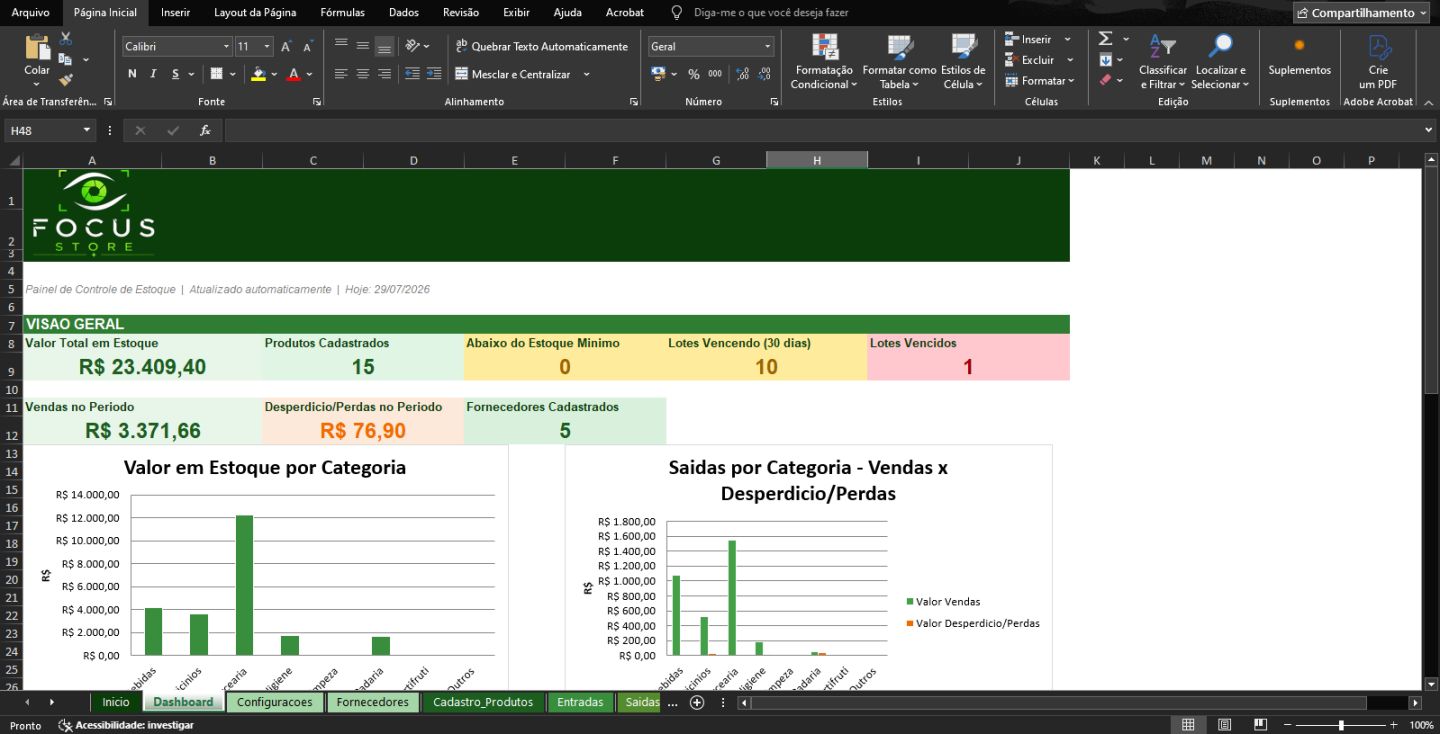Open the Geral number format dropdown
The height and width of the screenshot is (734, 1440).
click(x=768, y=46)
